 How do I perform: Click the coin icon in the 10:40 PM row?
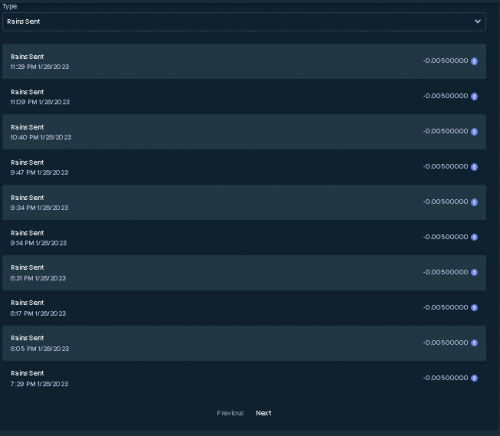(x=474, y=132)
